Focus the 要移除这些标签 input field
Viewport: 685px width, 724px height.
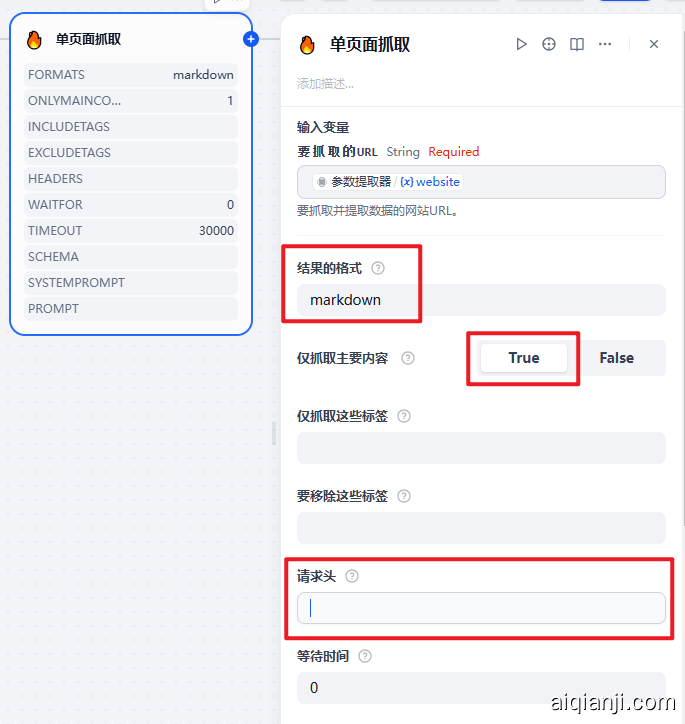[481, 528]
